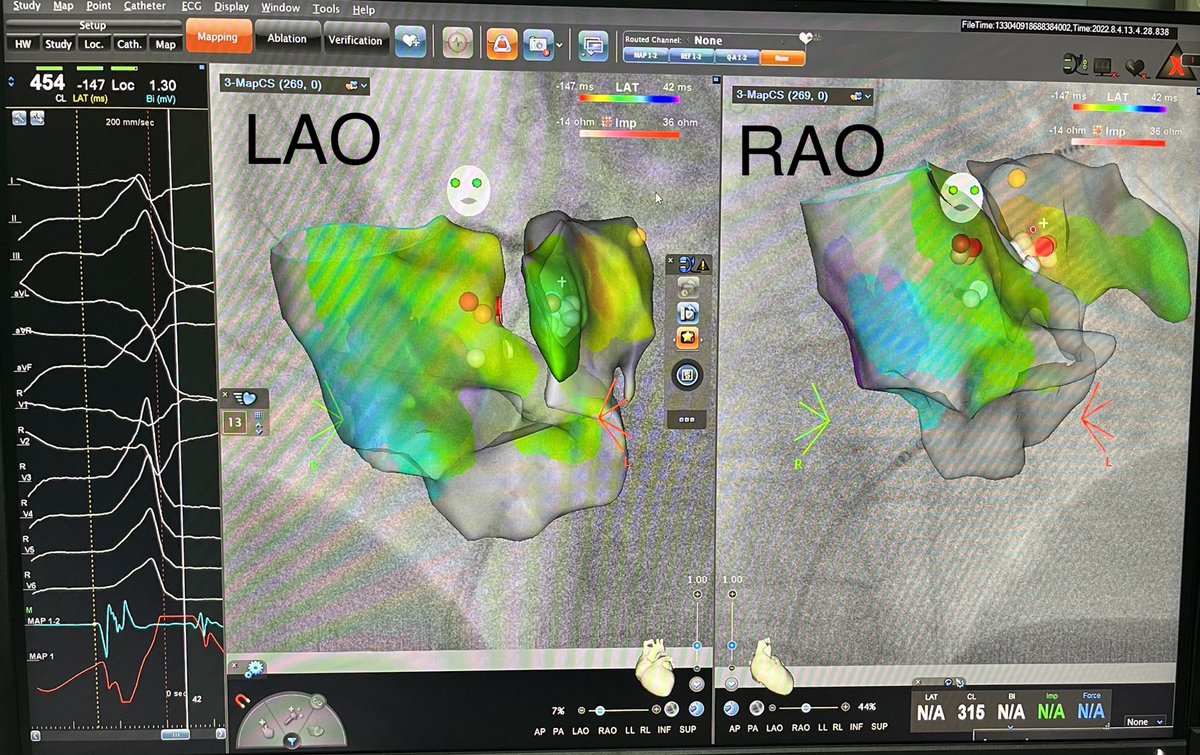Open the Point menu

point(99,7)
